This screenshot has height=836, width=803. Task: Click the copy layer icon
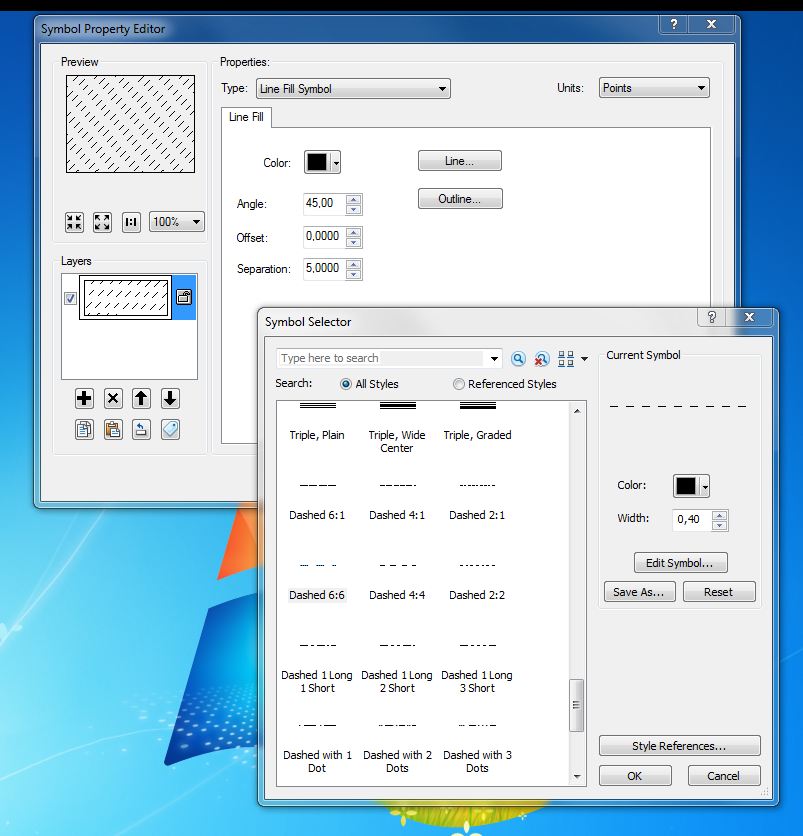(x=84, y=429)
